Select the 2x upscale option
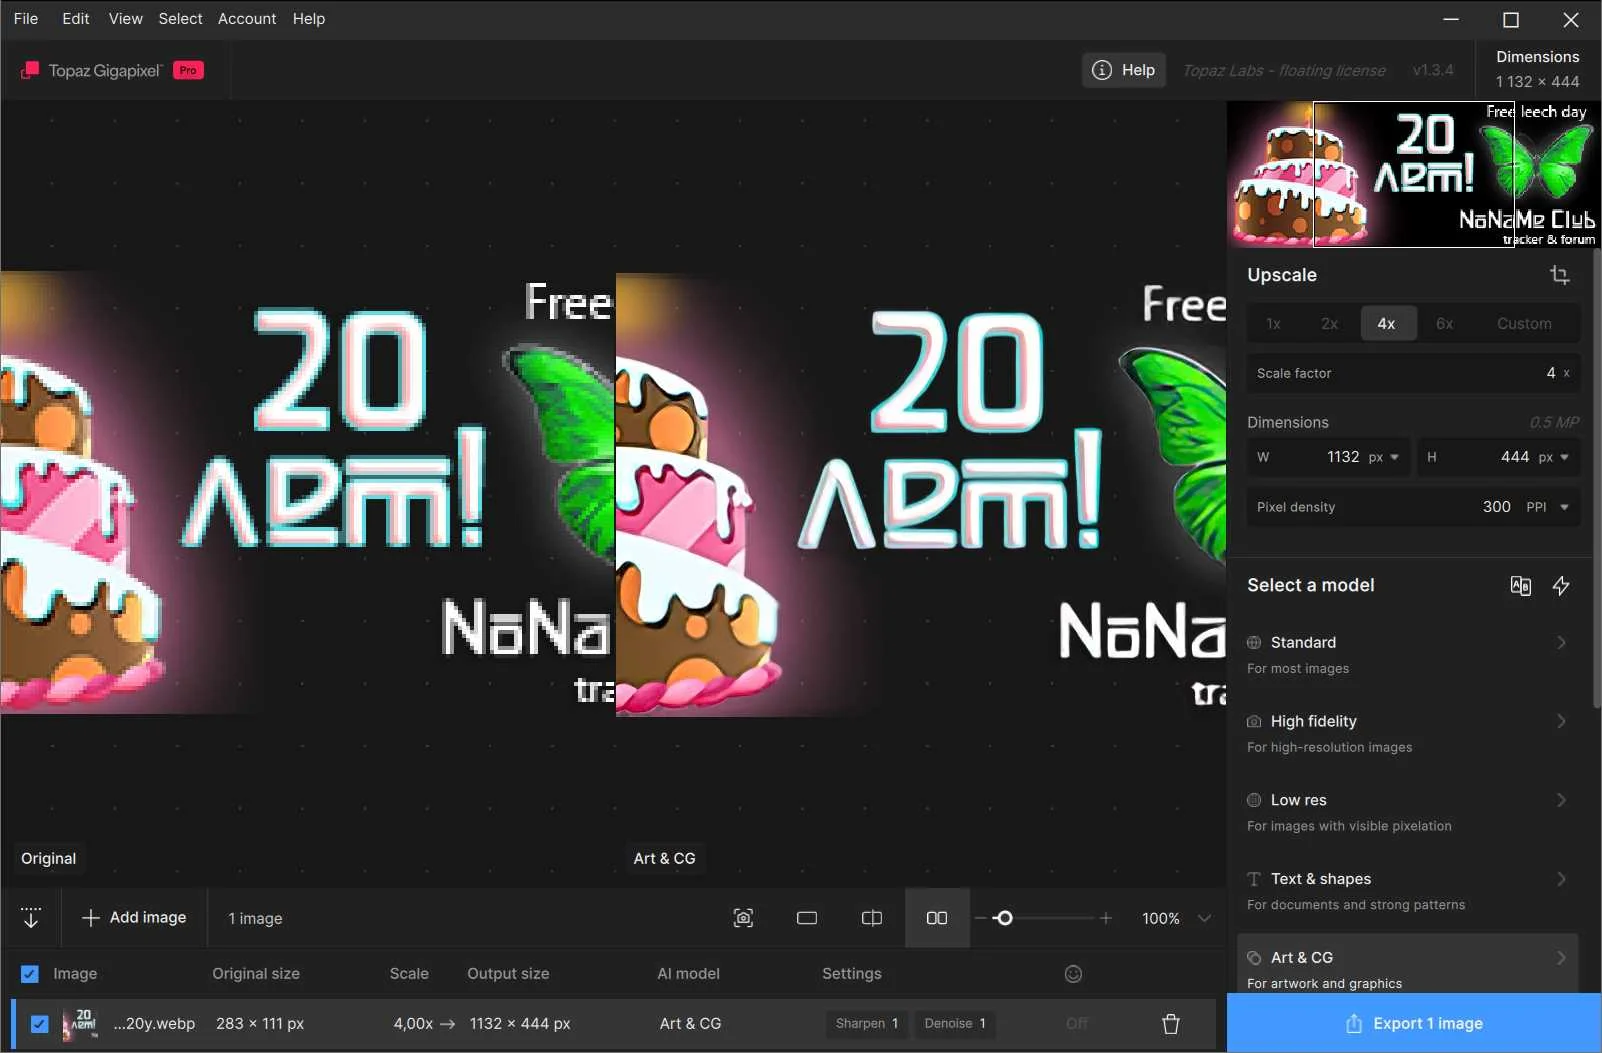 coord(1329,324)
